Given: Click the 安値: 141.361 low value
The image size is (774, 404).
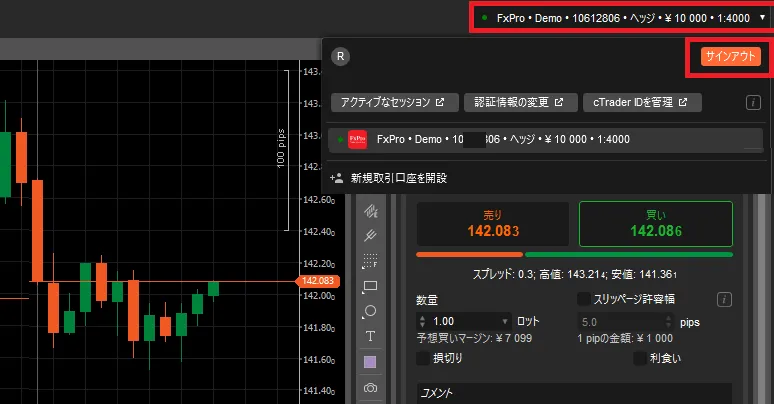Looking at the screenshot, I should coord(645,275).
